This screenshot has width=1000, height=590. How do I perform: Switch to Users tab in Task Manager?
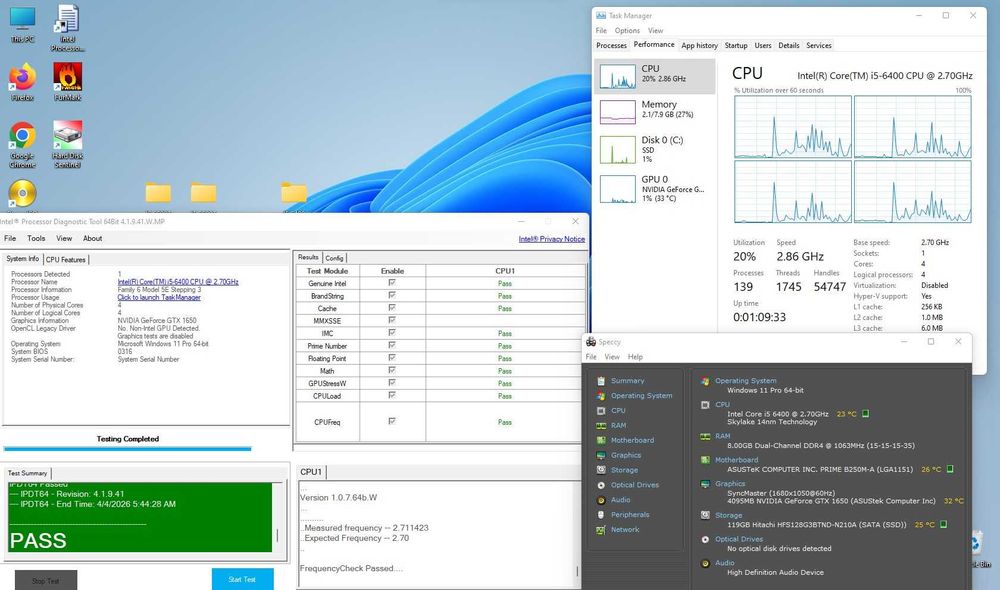[x=763, y=45]
